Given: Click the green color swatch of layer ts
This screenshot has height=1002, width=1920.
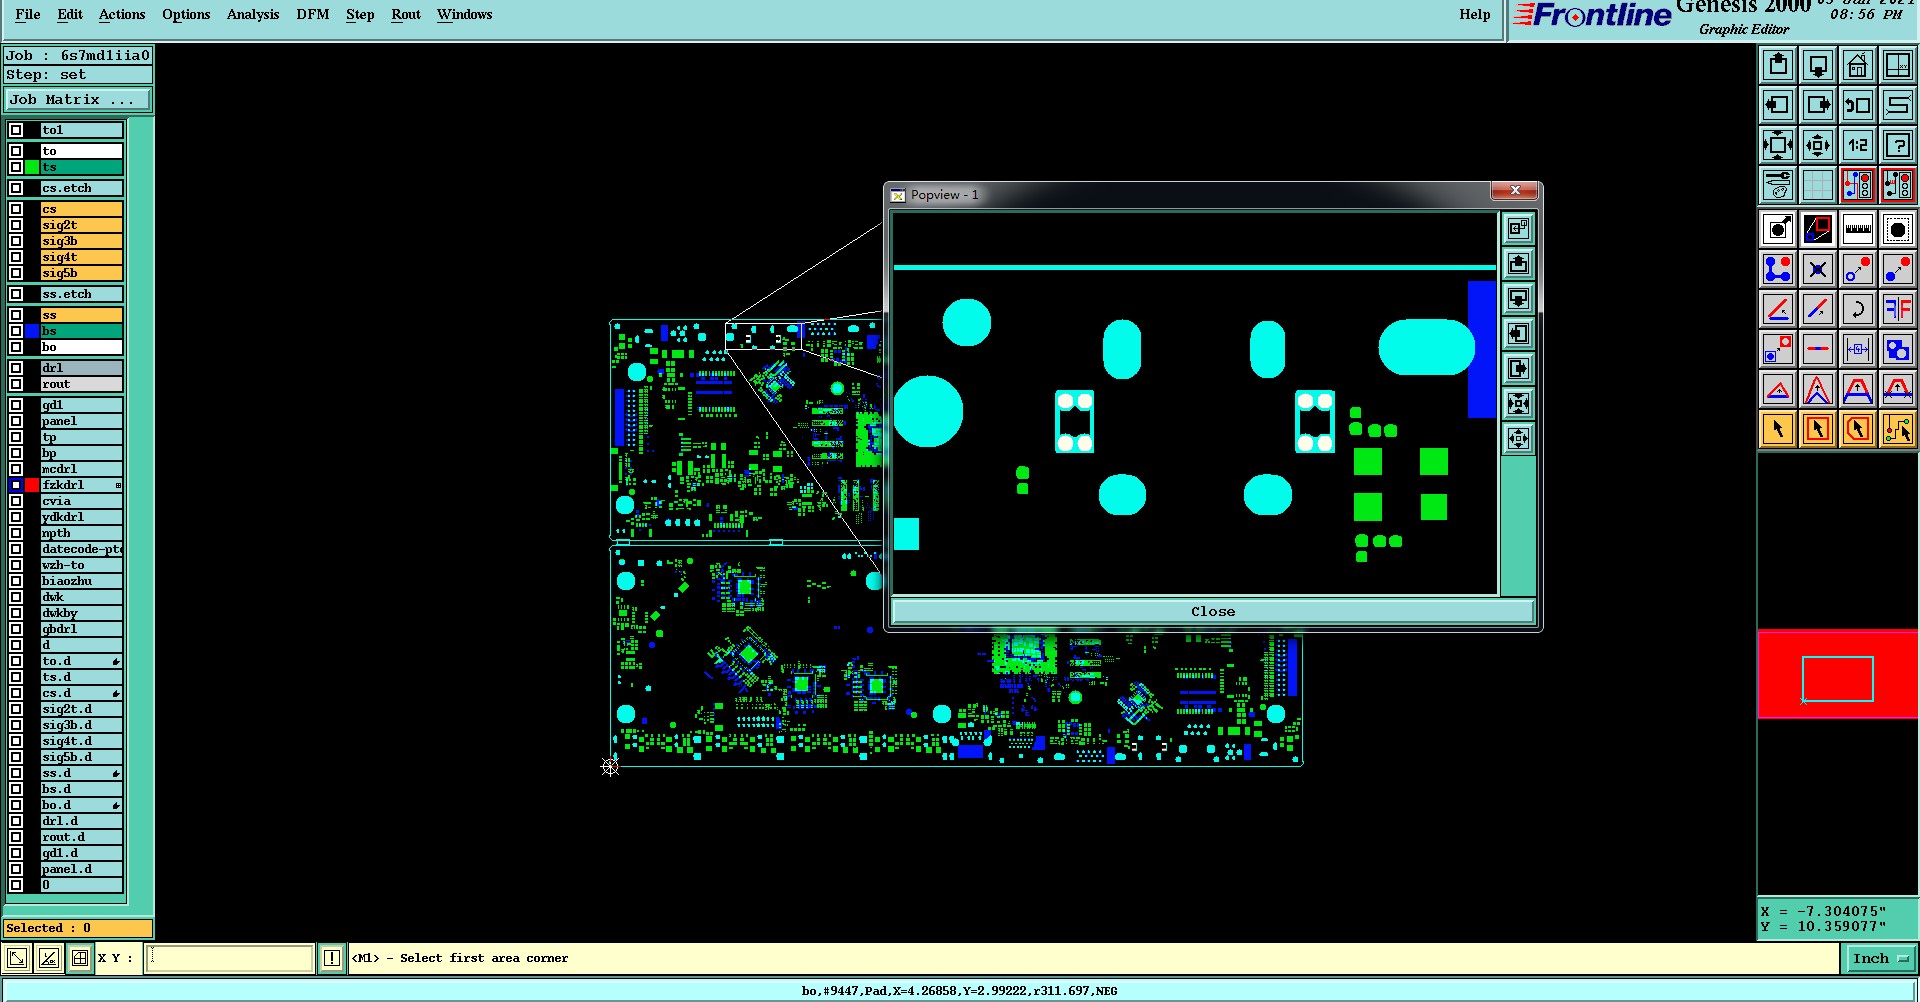Looking at the screenshot, I should coord(32,167).
